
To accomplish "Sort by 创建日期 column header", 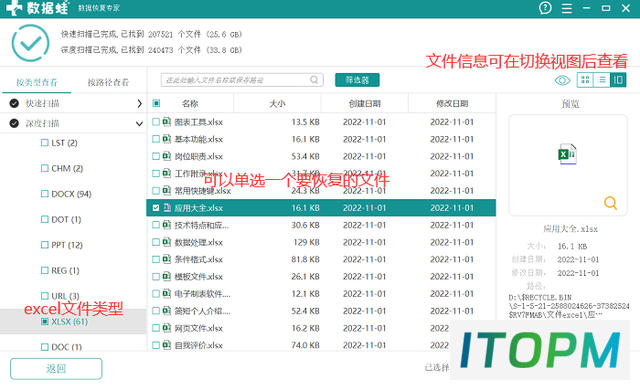I will [364, 104].
